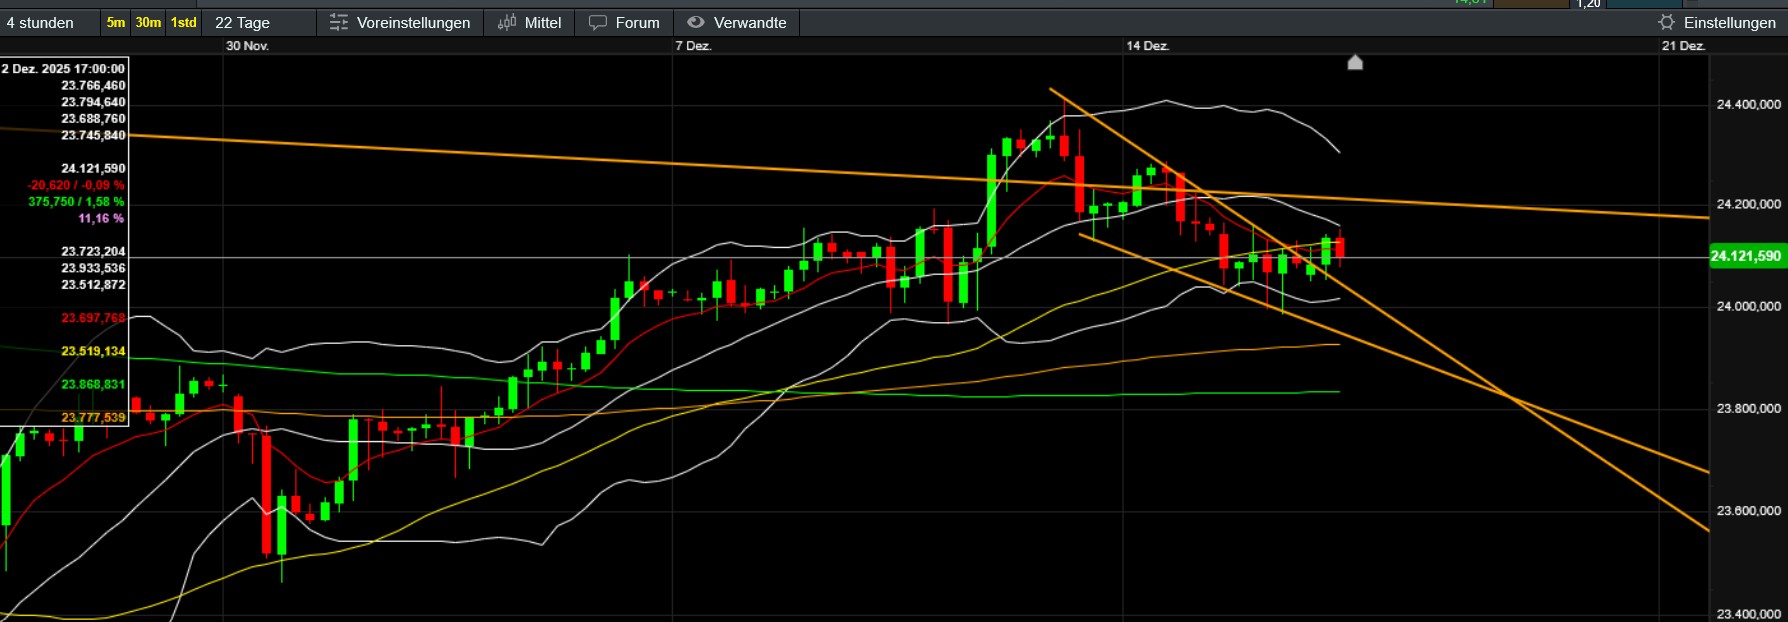Click the Voreinstellungen text label
The image size is (1788, 622).
pos(413,22)
